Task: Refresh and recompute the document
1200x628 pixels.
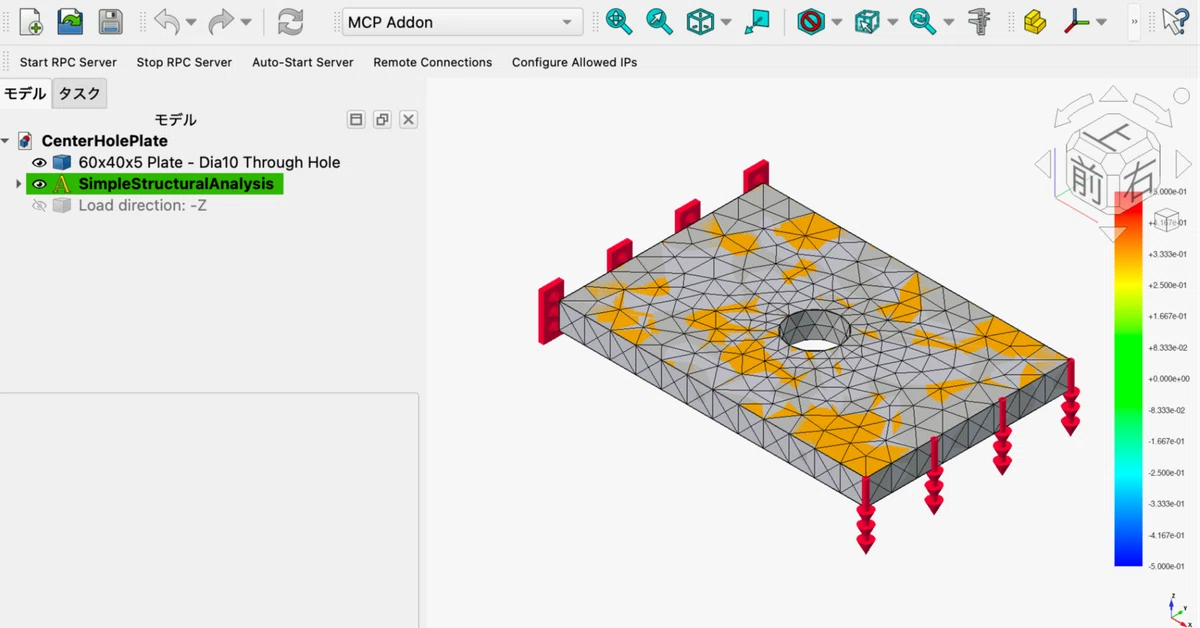Action: click(x=290, y=21)
